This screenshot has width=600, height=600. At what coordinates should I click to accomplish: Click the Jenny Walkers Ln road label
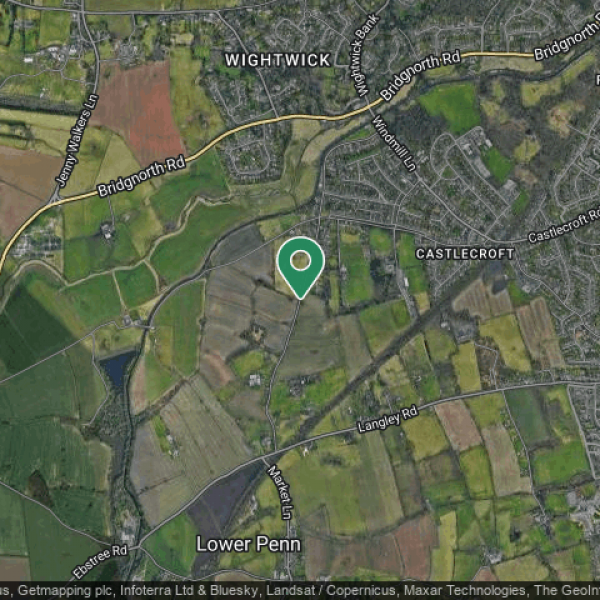[77, 140]
